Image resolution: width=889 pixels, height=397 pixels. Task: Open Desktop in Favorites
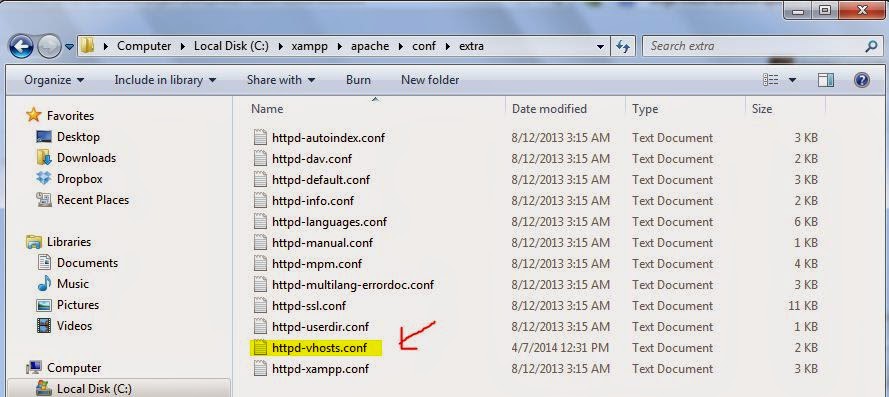pyautogui.click(x=78, y=137)
